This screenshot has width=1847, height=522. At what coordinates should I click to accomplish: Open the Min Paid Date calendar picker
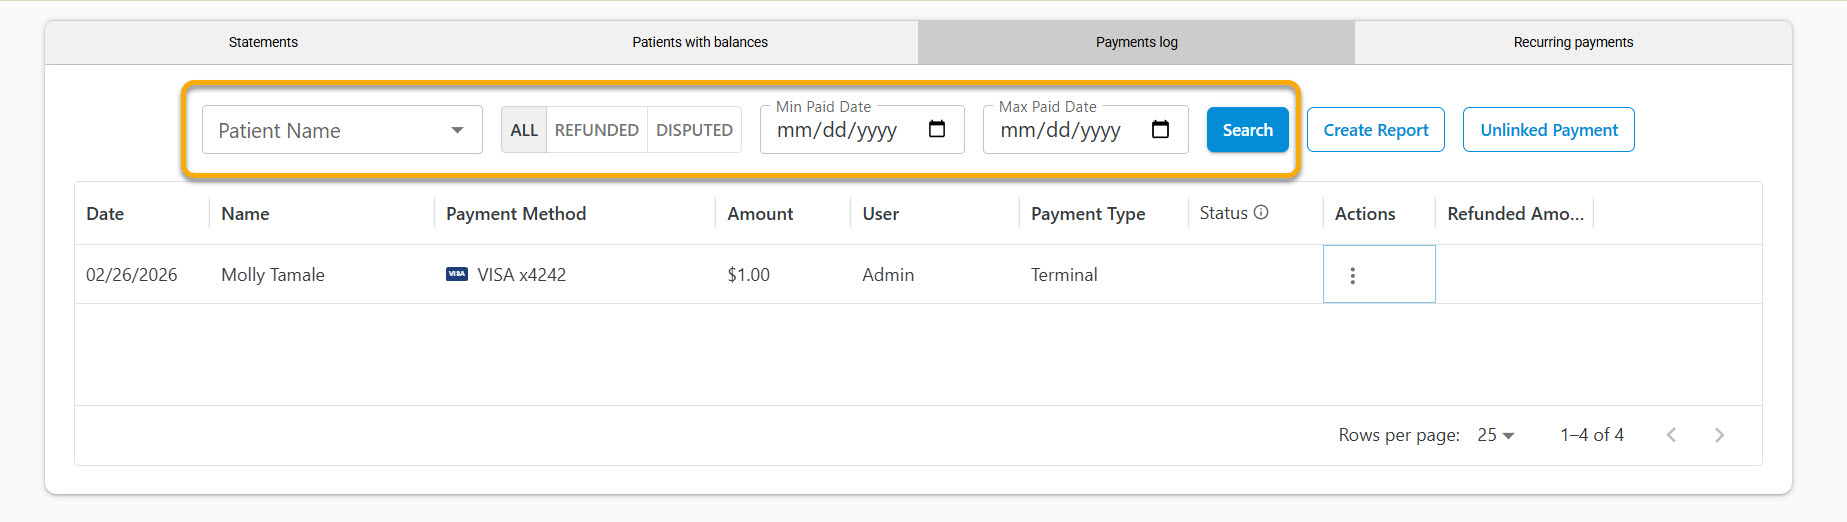pos(937,129)
